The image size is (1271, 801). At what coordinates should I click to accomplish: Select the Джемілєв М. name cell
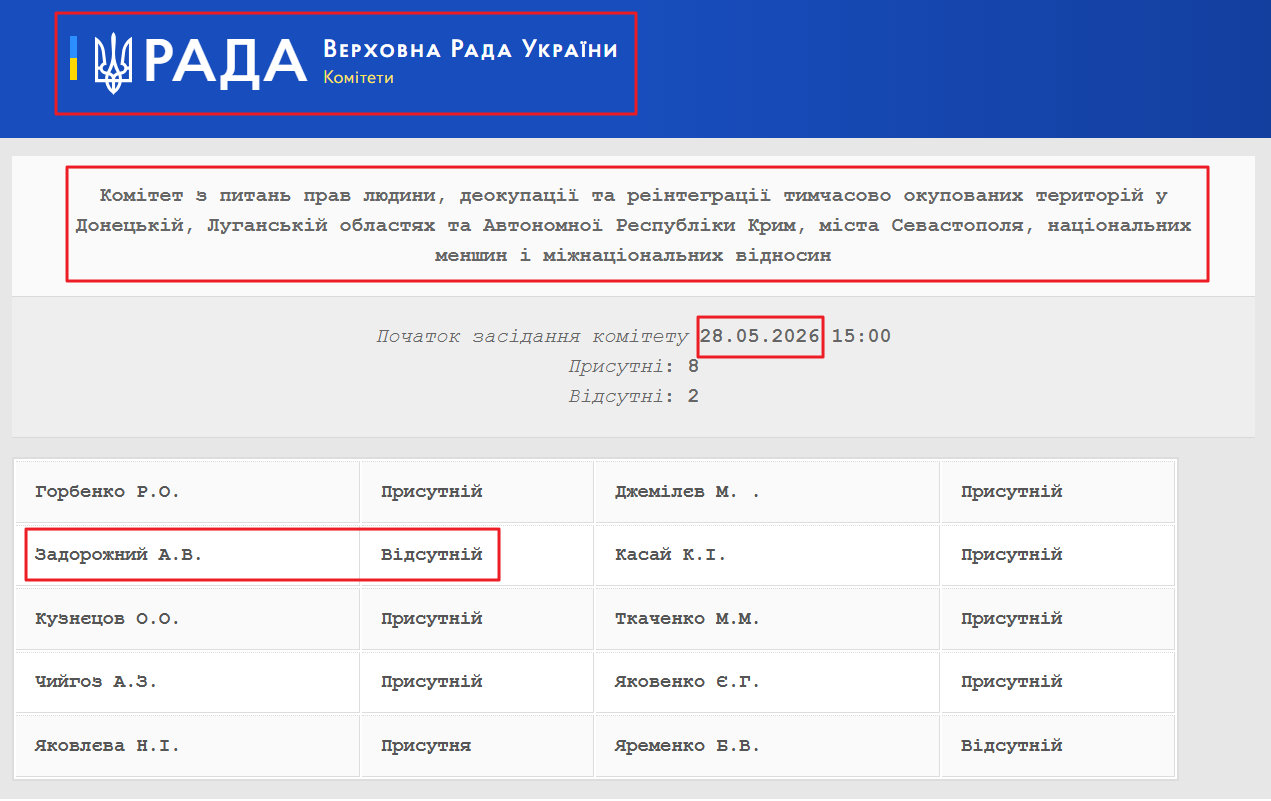coord(767,491)
